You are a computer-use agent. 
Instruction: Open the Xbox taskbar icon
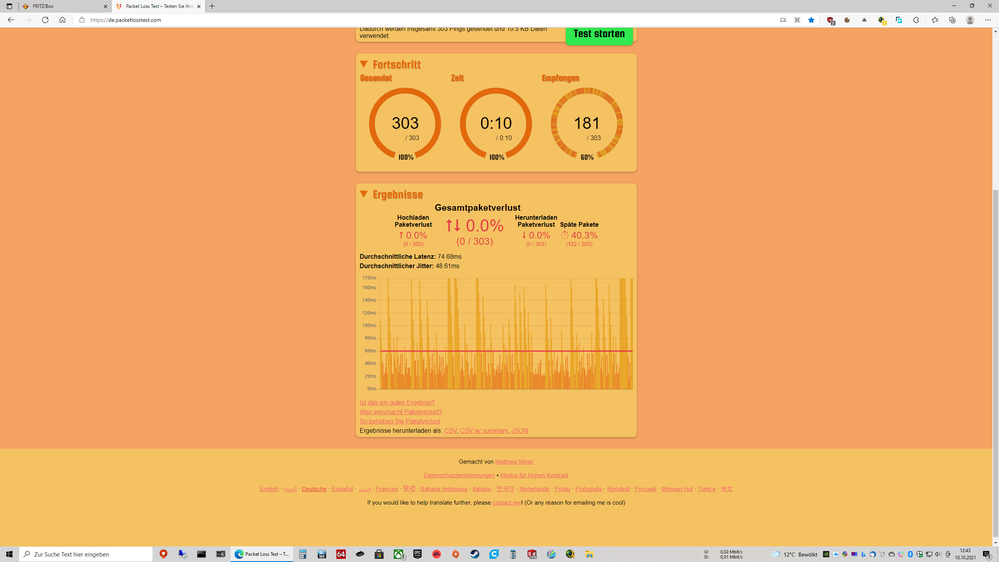pyautogui.click(x=398, y=554)
